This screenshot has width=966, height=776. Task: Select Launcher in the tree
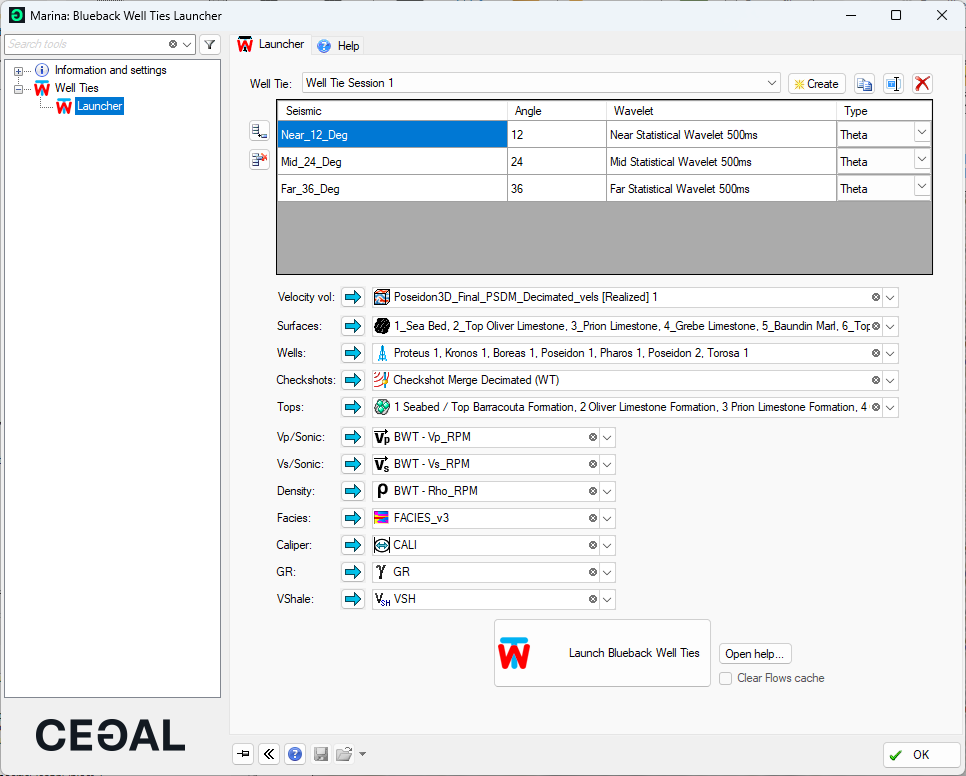tap(99, 106)
